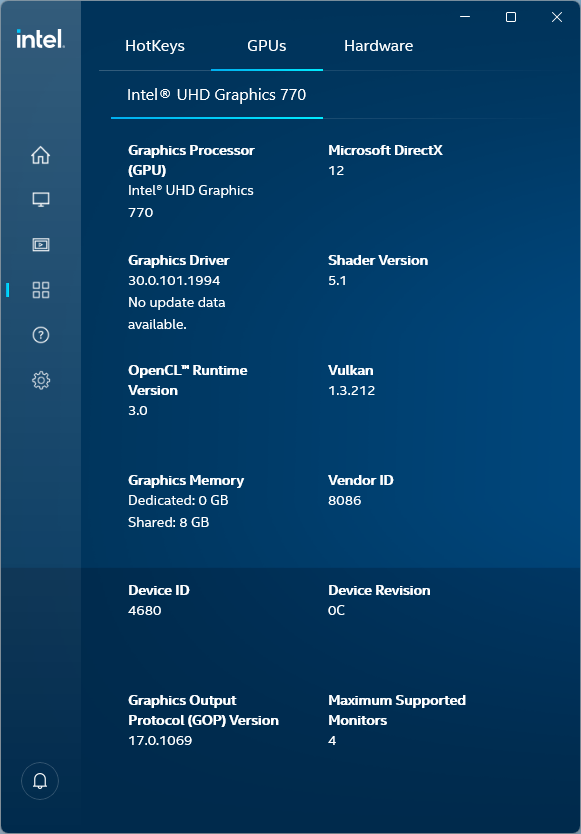Click the OpenCL Runtime Version value 3.0

point(138,411)
